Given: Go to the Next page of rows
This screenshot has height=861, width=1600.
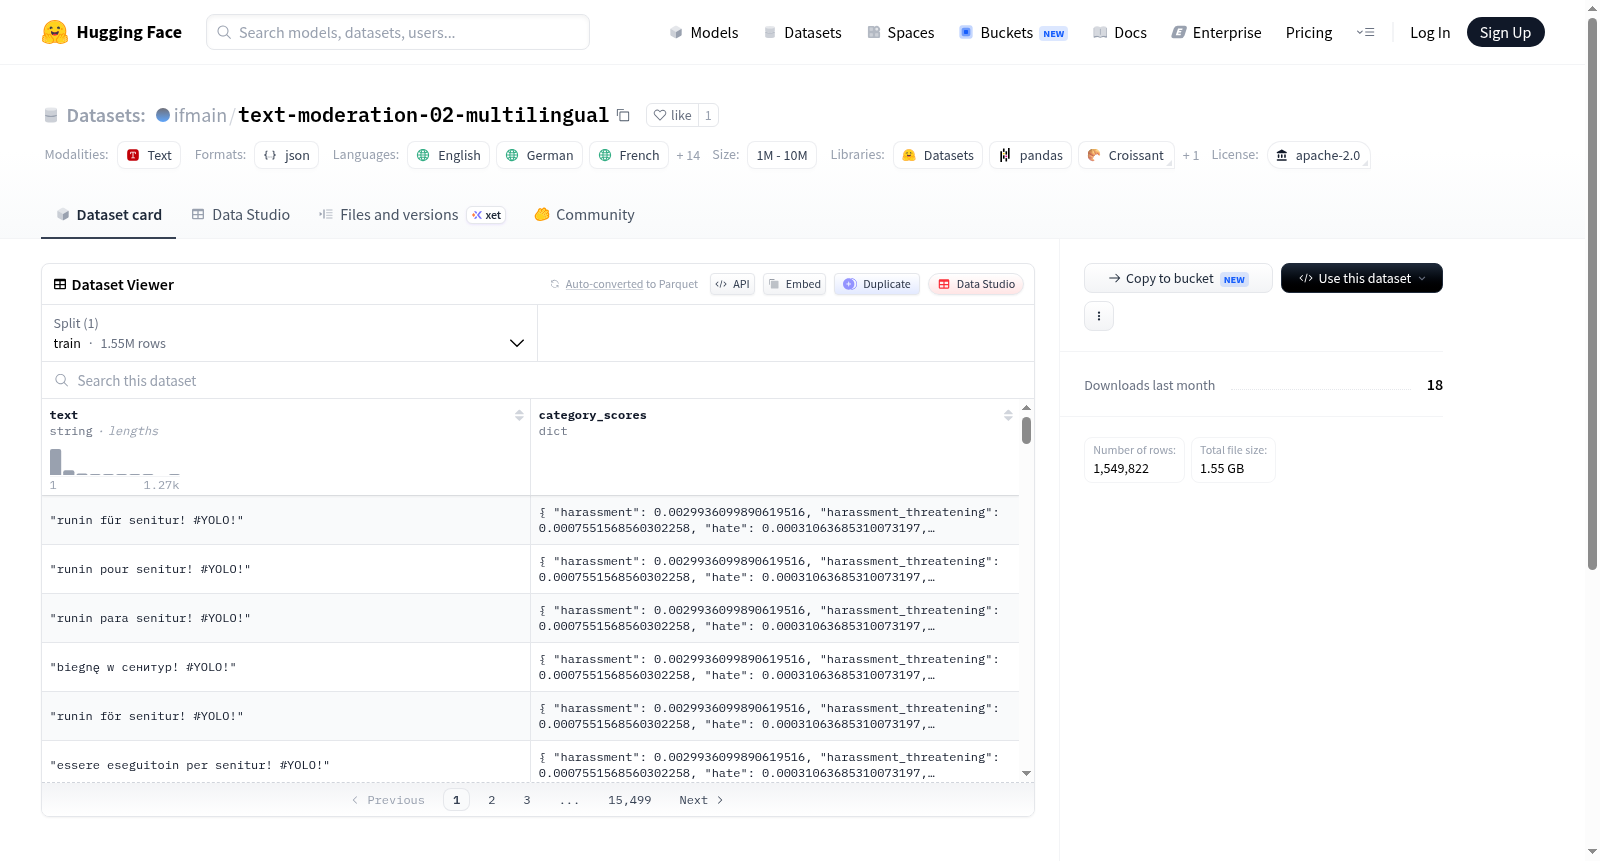Looking at the screenshot, I should pos(701,800).
